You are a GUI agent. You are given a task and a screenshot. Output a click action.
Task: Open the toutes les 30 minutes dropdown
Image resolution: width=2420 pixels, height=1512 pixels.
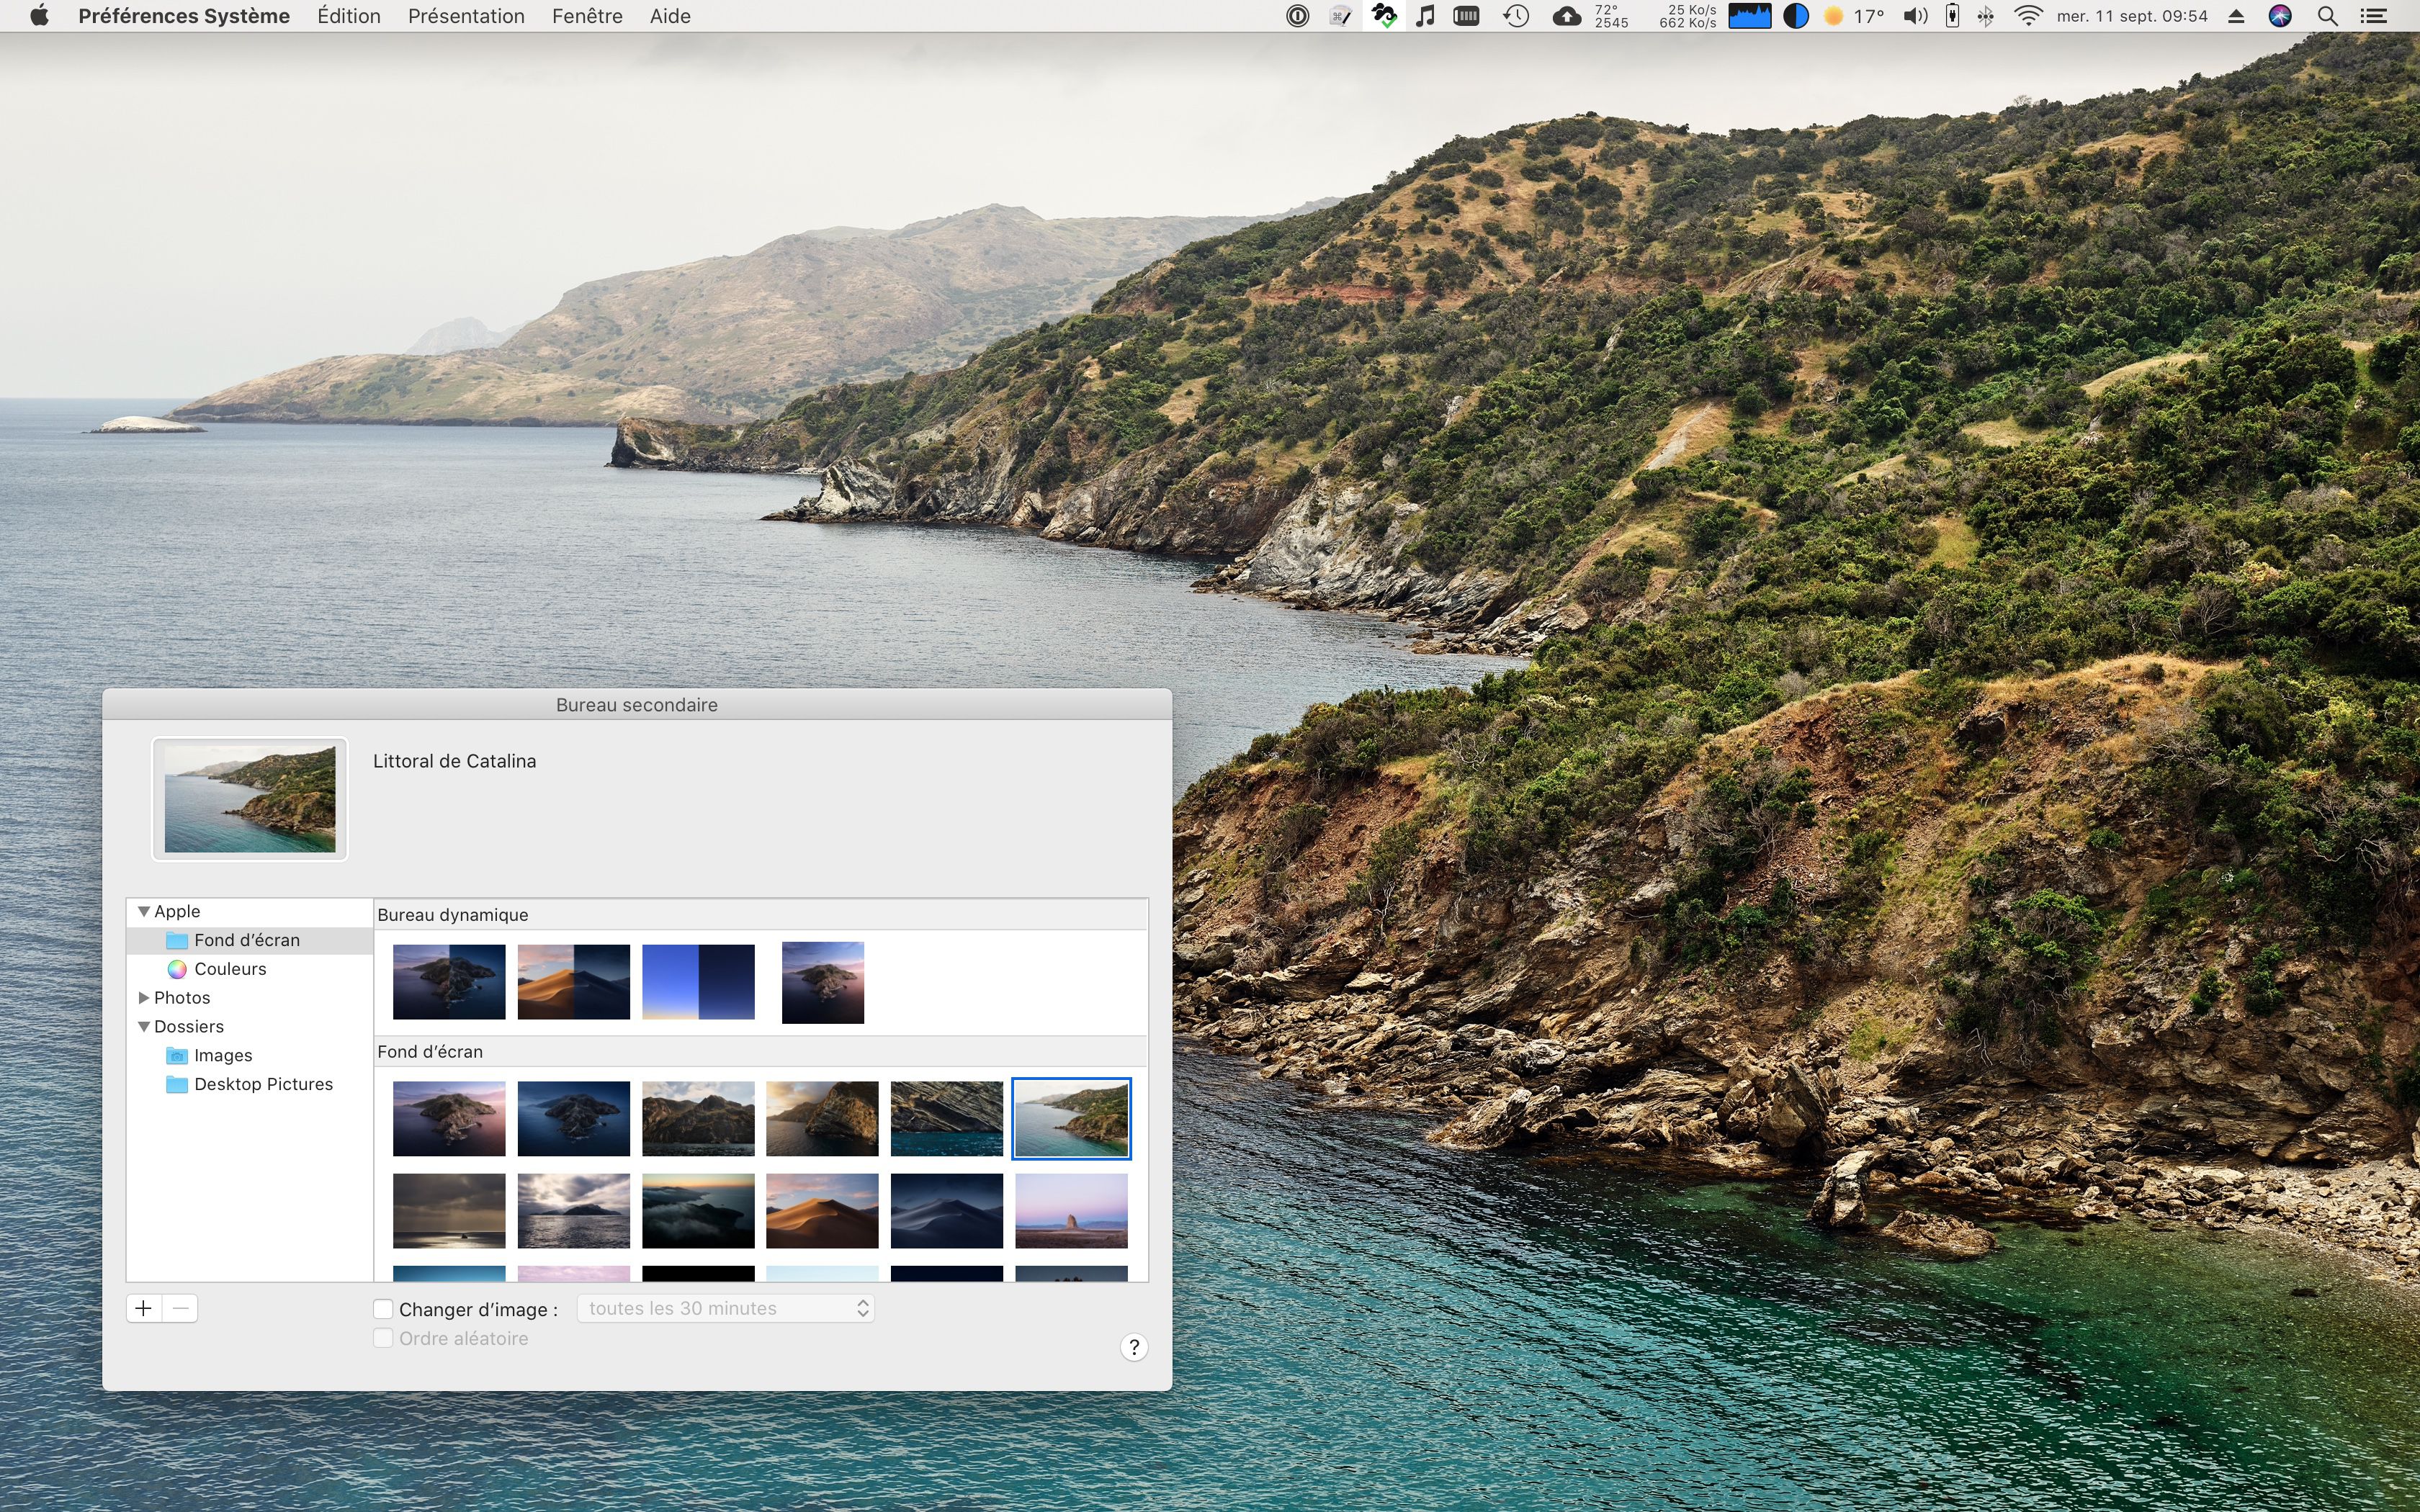pos(725,1308)
